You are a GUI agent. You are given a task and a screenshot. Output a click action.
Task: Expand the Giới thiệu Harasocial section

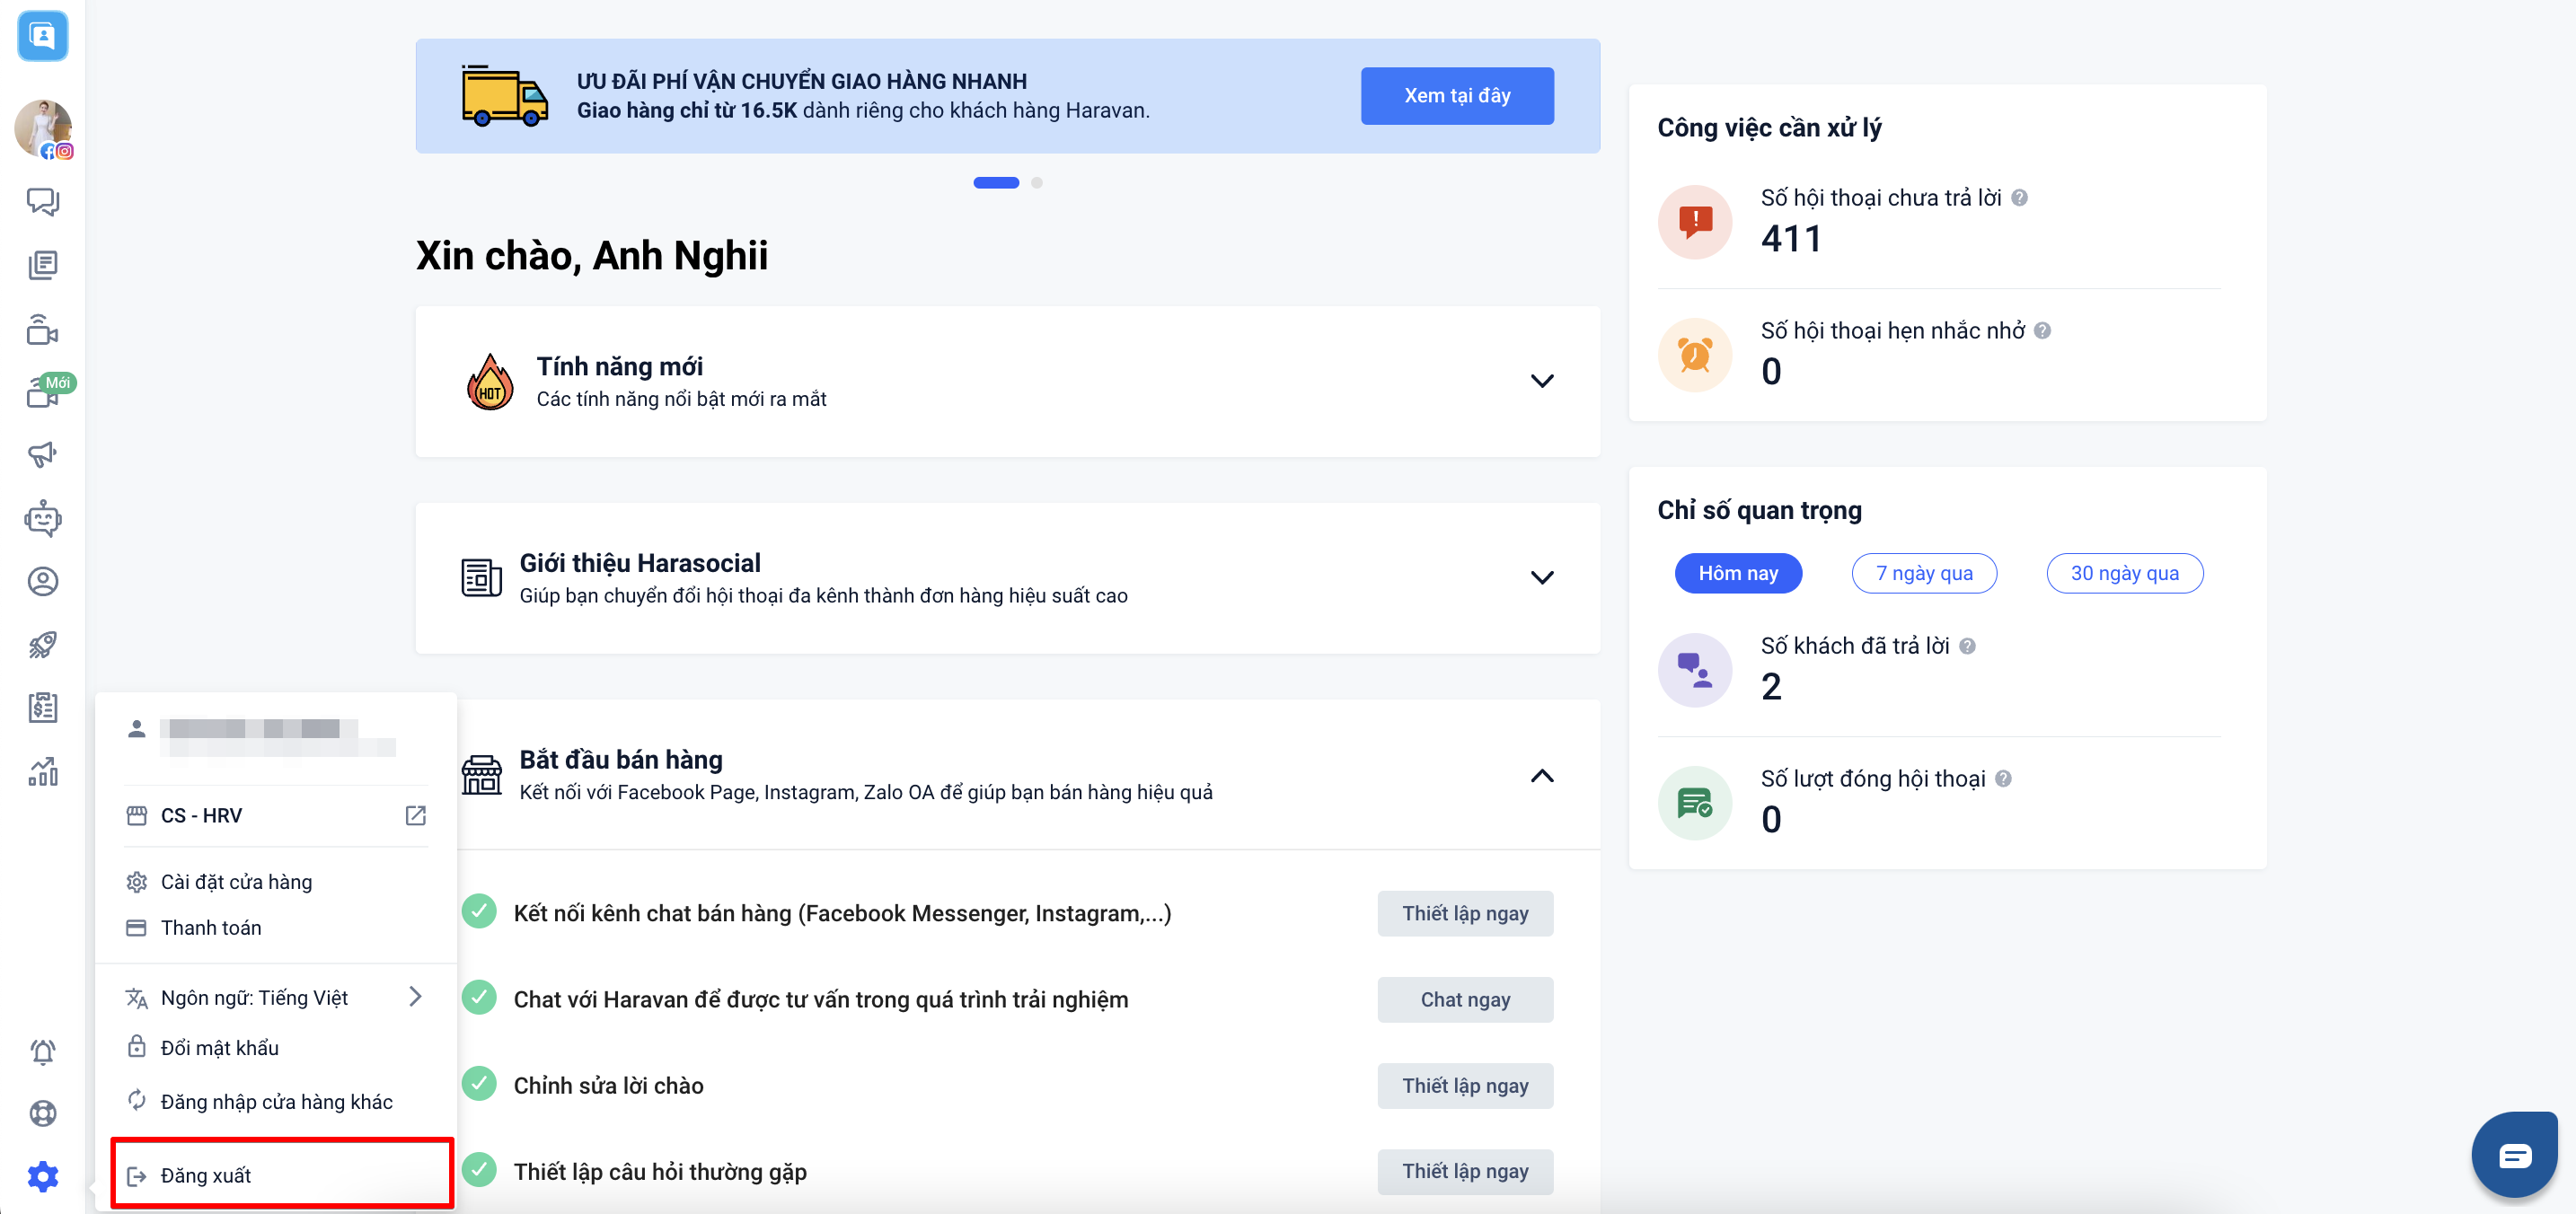click(1541, 578)
